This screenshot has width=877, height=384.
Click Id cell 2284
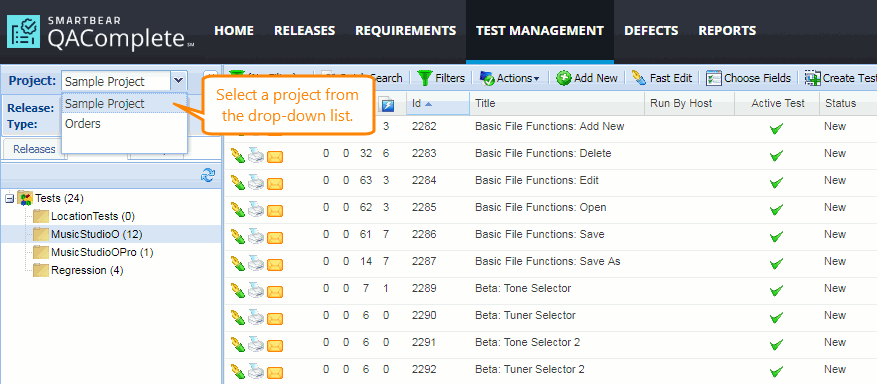pyautogui.click(x=424, y=180)
